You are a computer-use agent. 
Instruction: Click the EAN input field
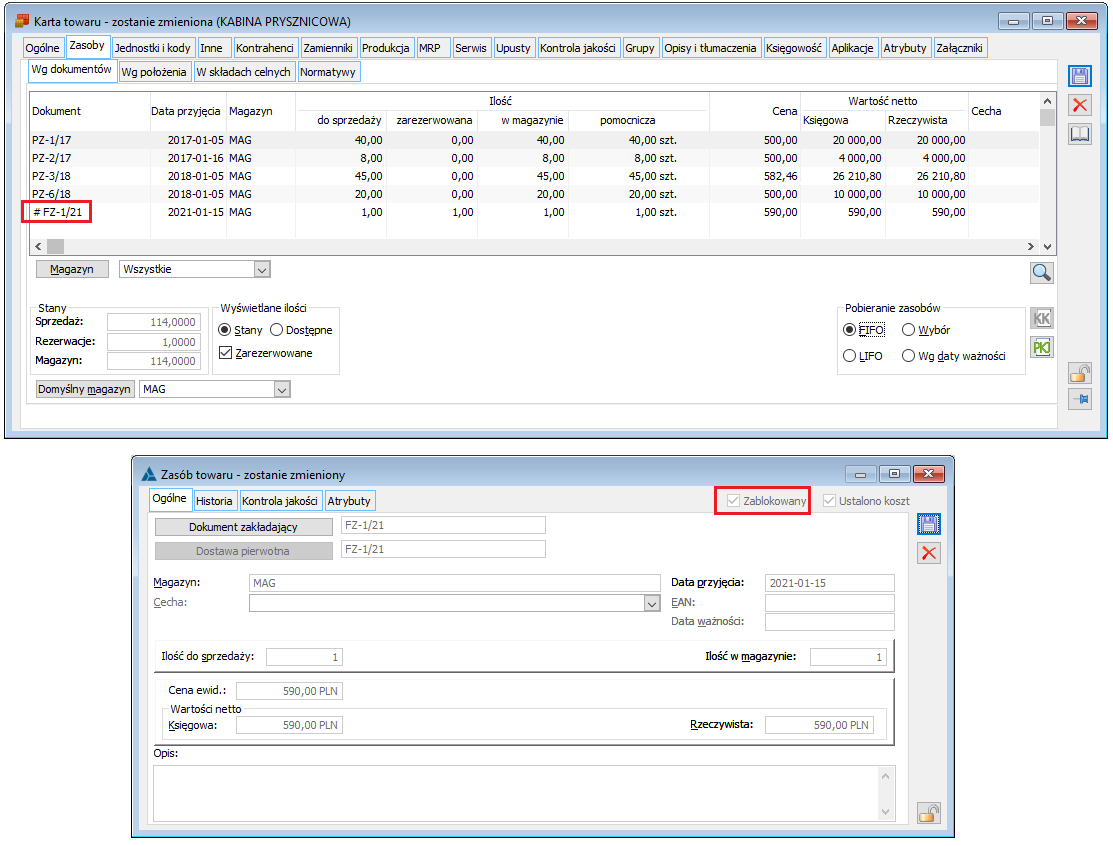(830, 603)
